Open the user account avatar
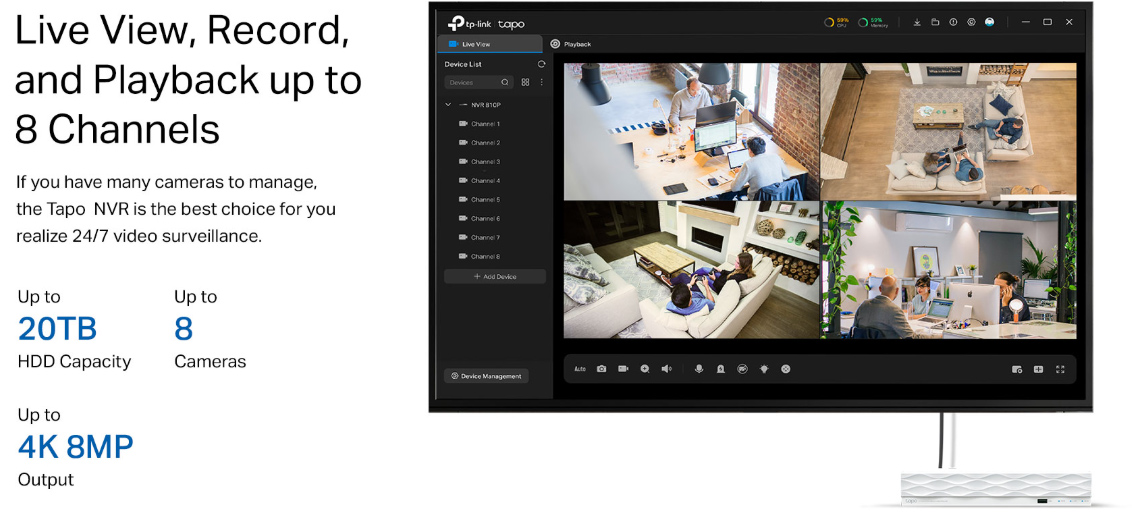The width and height of the screenshot is (1132, 523). coord(989,22)
